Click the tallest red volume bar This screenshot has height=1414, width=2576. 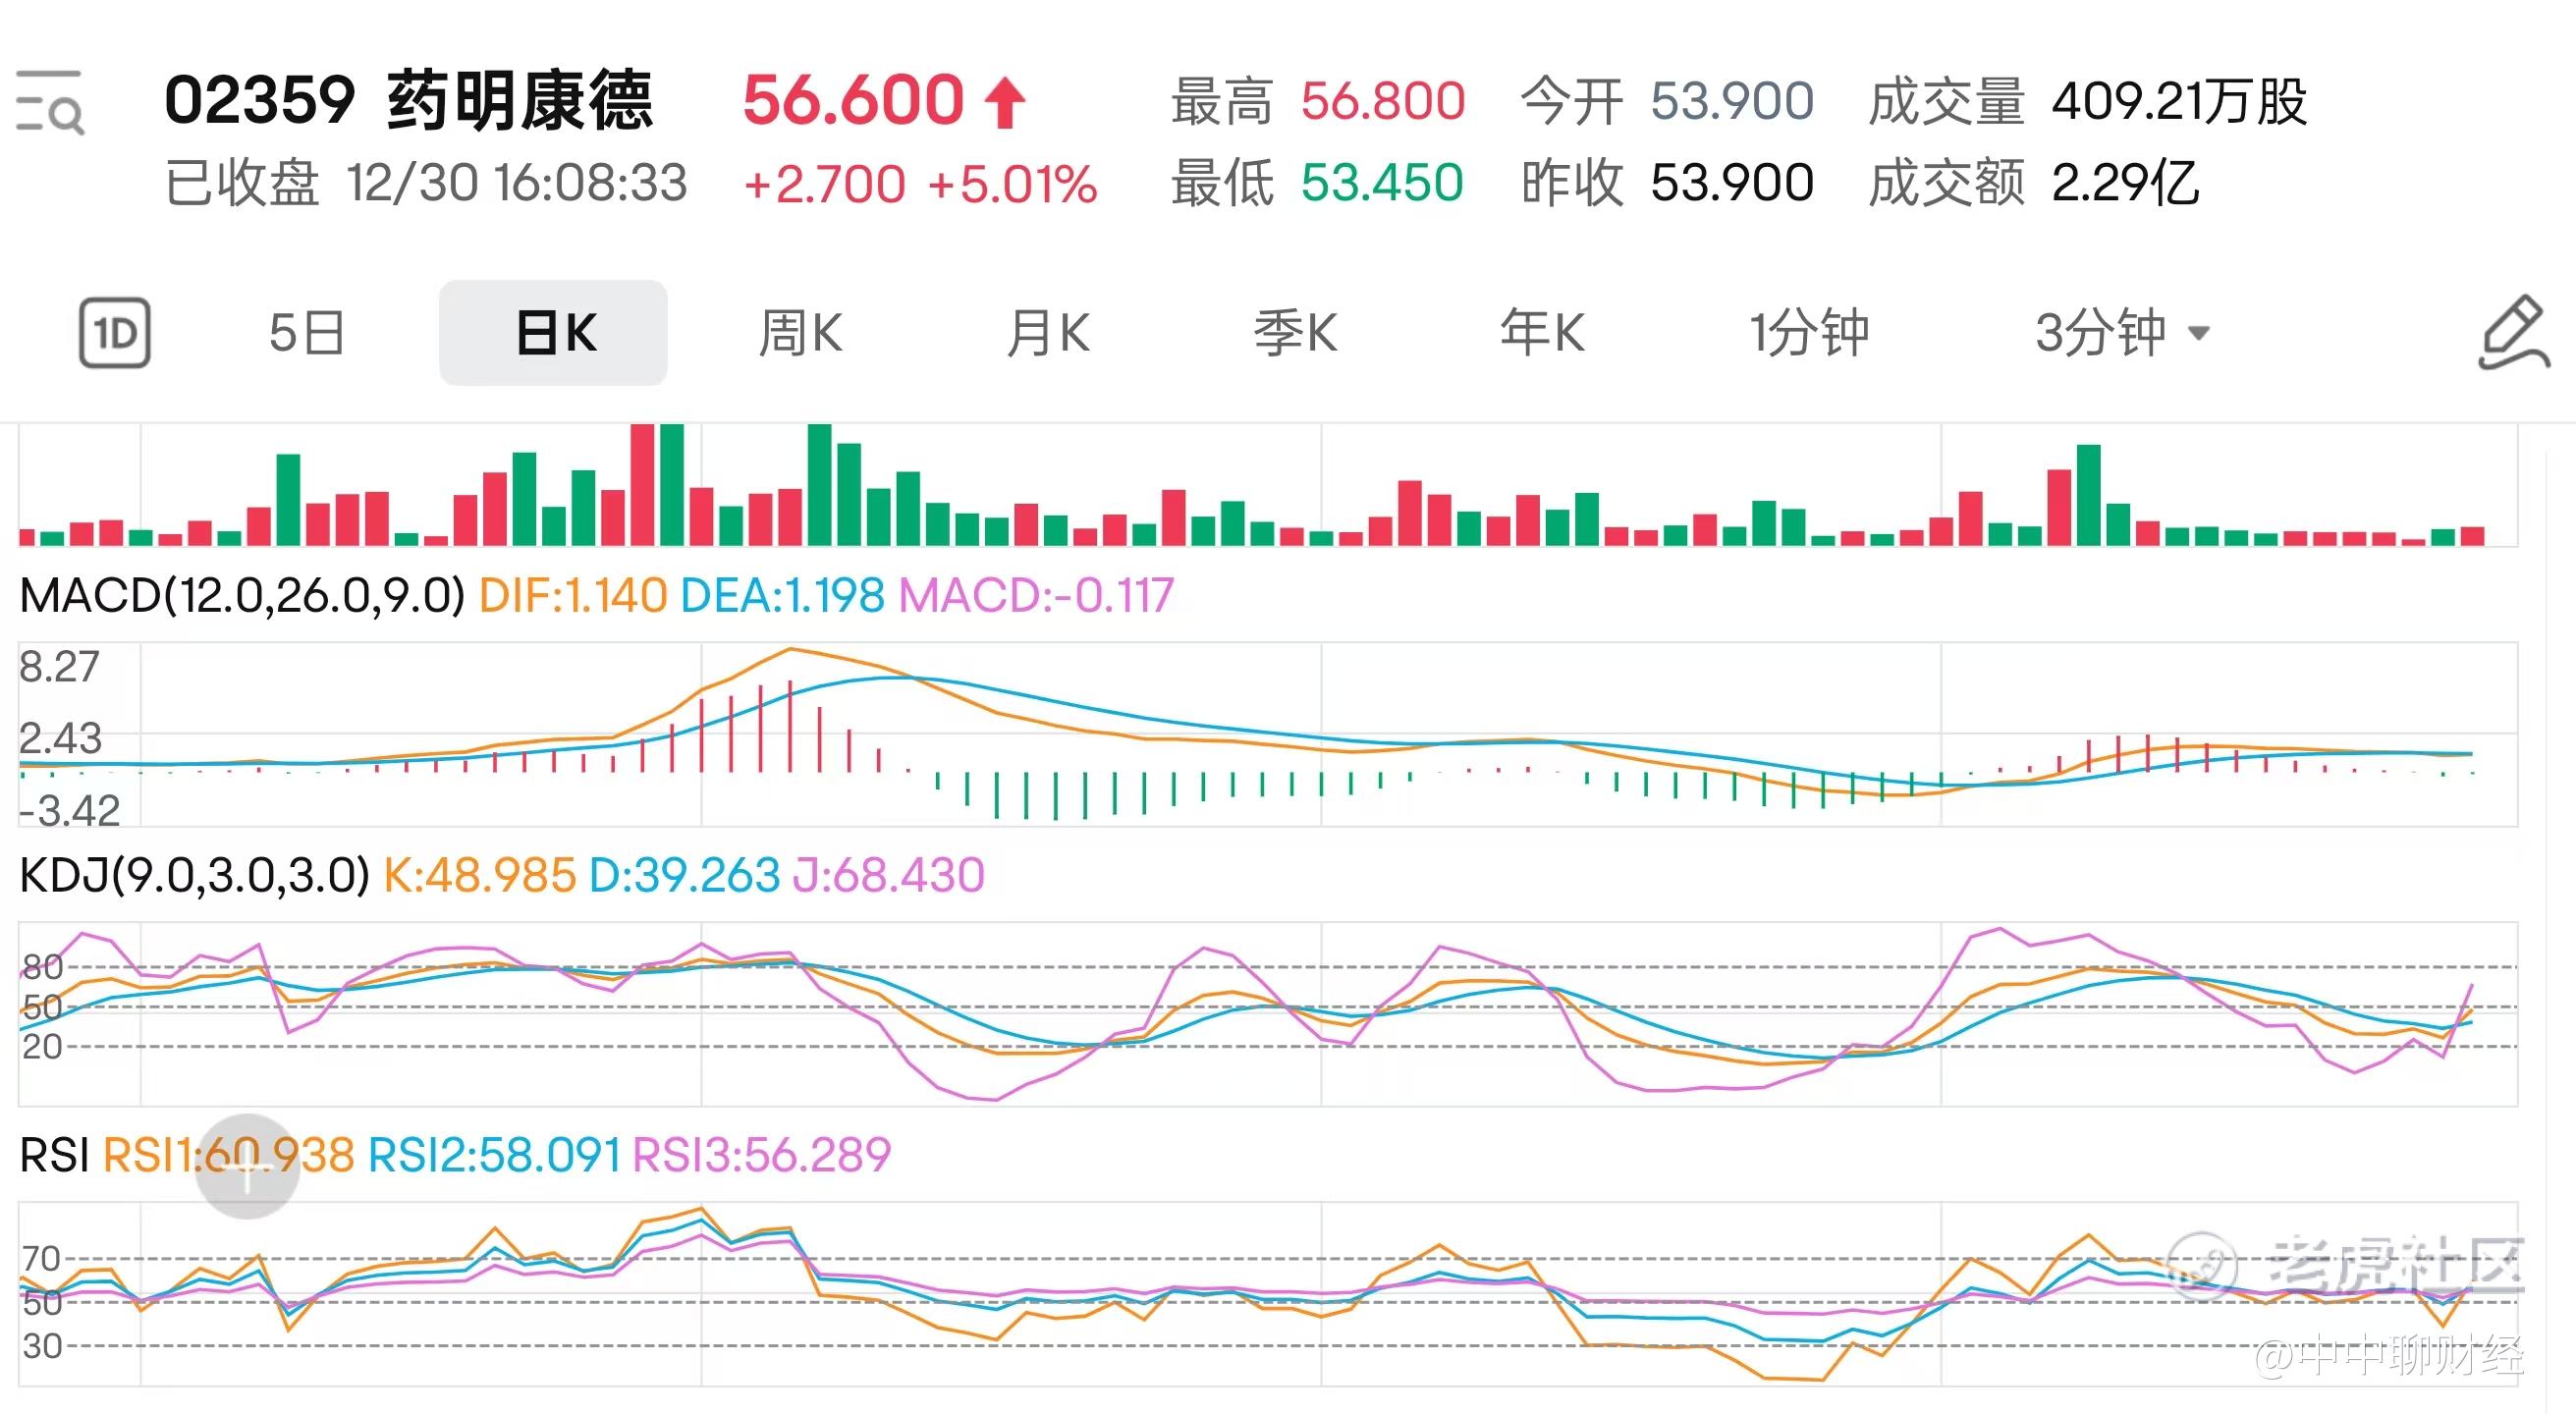pos(642,485)
